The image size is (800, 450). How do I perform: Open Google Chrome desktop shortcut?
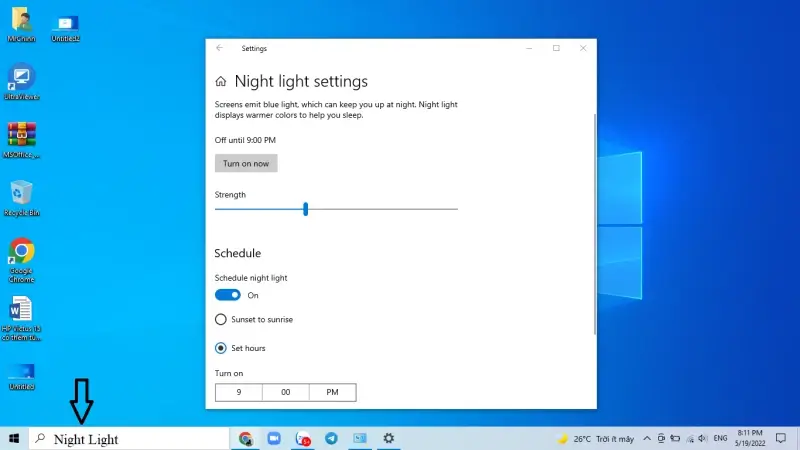pos(22,252)
